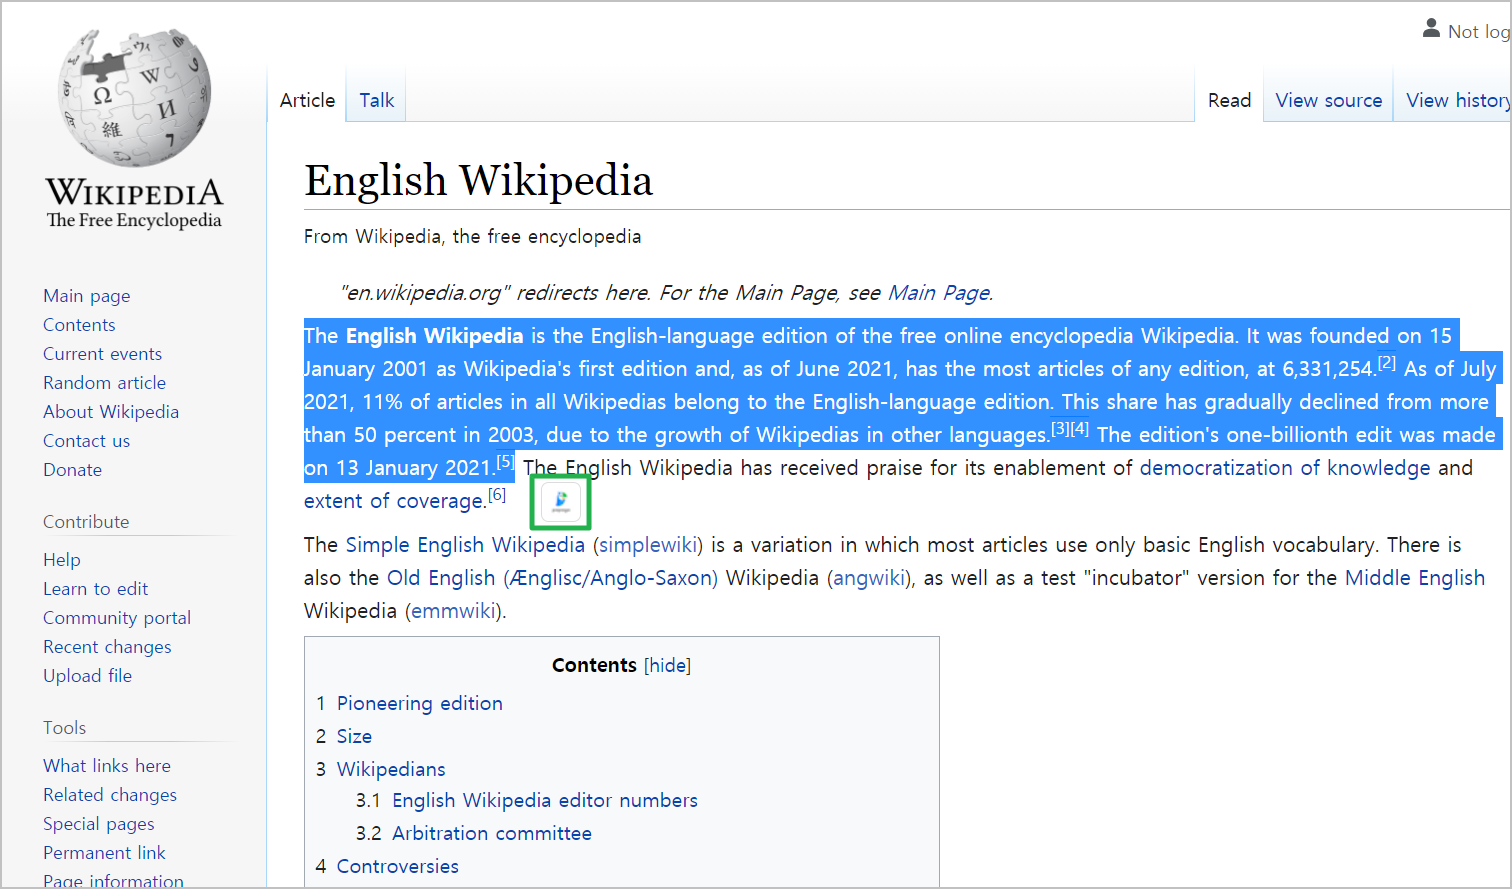Open Learn to edit link
This screenshot has width=1512, height=889.
pos(95,589)
